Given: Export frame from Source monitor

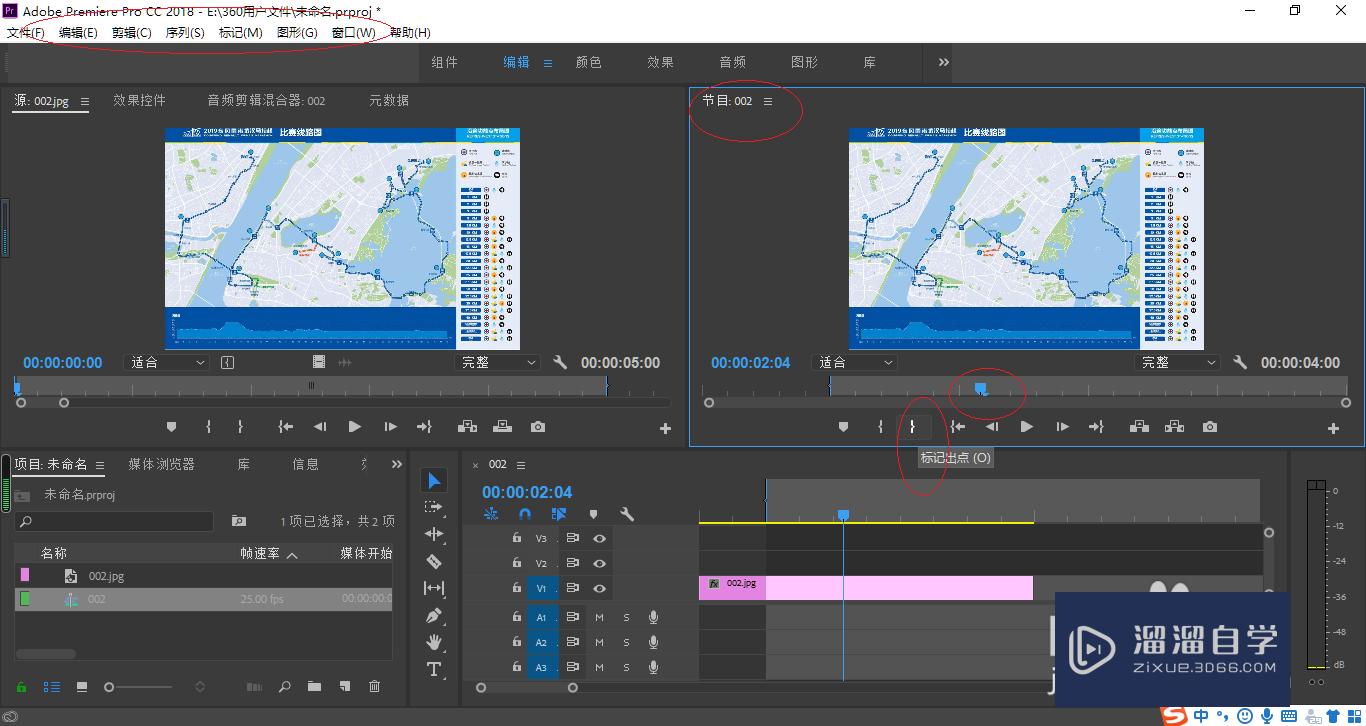Looking at the screenshot, I should pyautogui.click(x=538, y=427).
